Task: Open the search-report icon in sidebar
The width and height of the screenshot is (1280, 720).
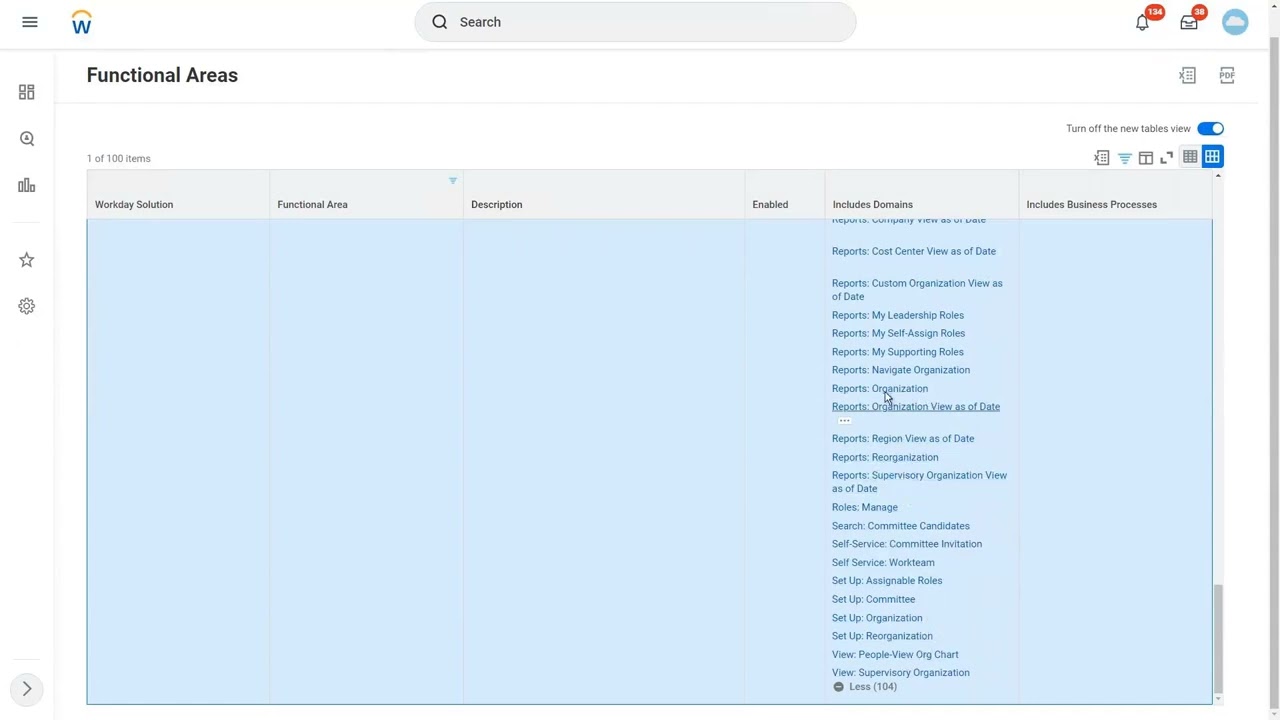Action: coord(27,139)
